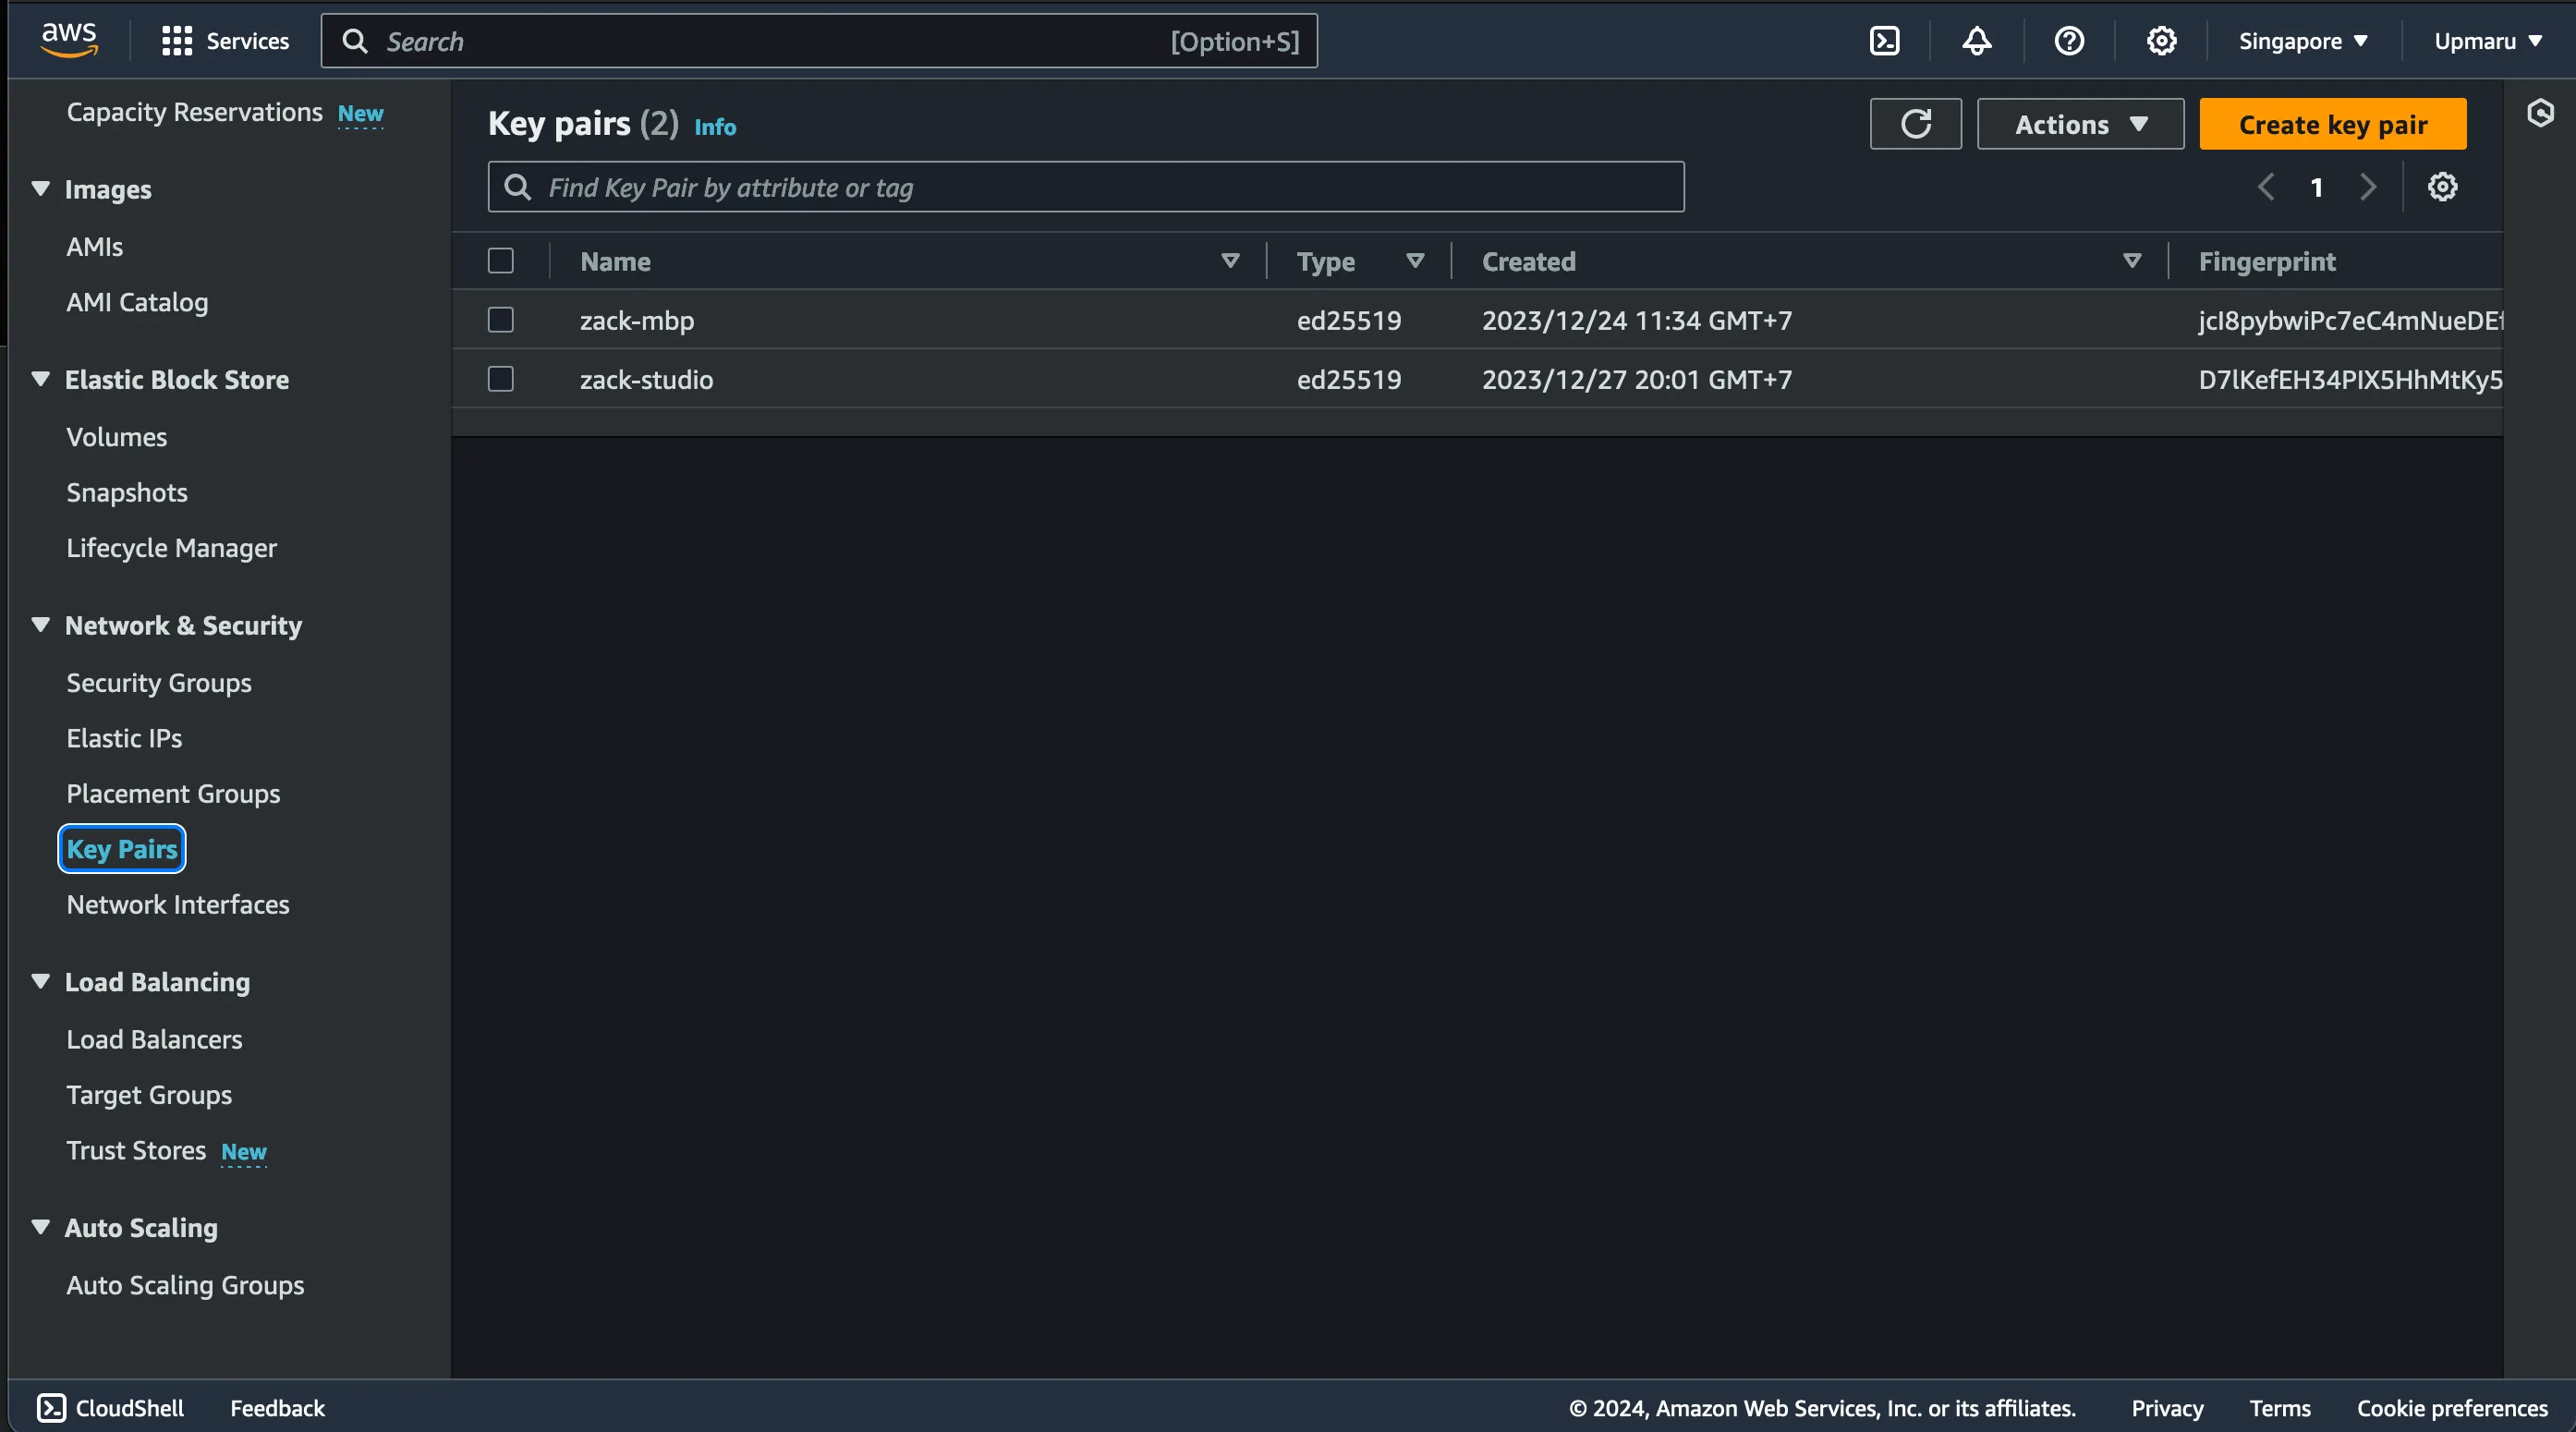Screen dimensions: 2576x1432
Task: Collapse the Network & Security section
Action: tap(41, 625)
